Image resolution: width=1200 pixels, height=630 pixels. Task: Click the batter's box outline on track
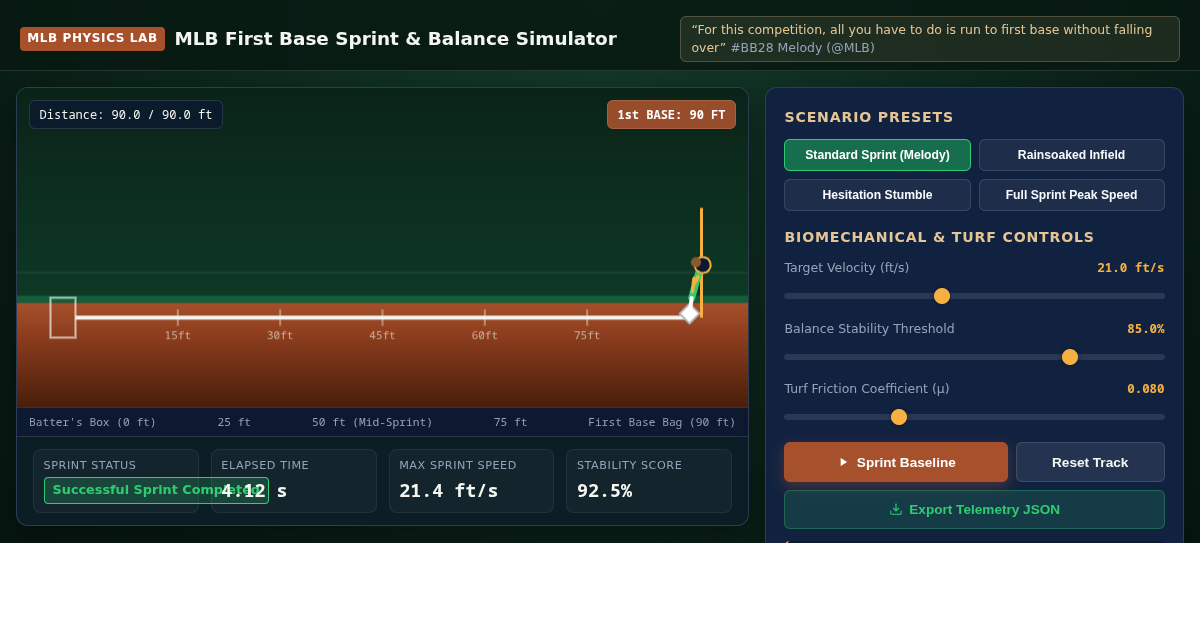coord(63,317)
